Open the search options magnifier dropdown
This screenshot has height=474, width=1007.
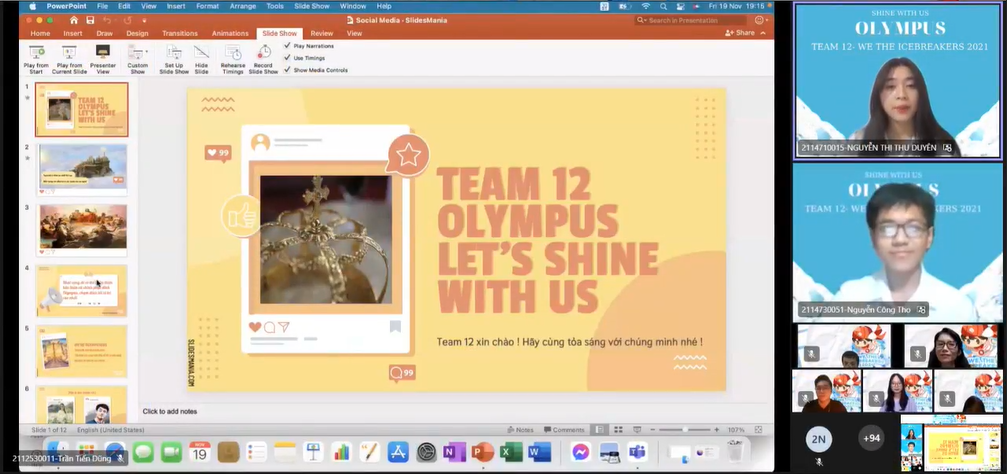pos(641,21)
